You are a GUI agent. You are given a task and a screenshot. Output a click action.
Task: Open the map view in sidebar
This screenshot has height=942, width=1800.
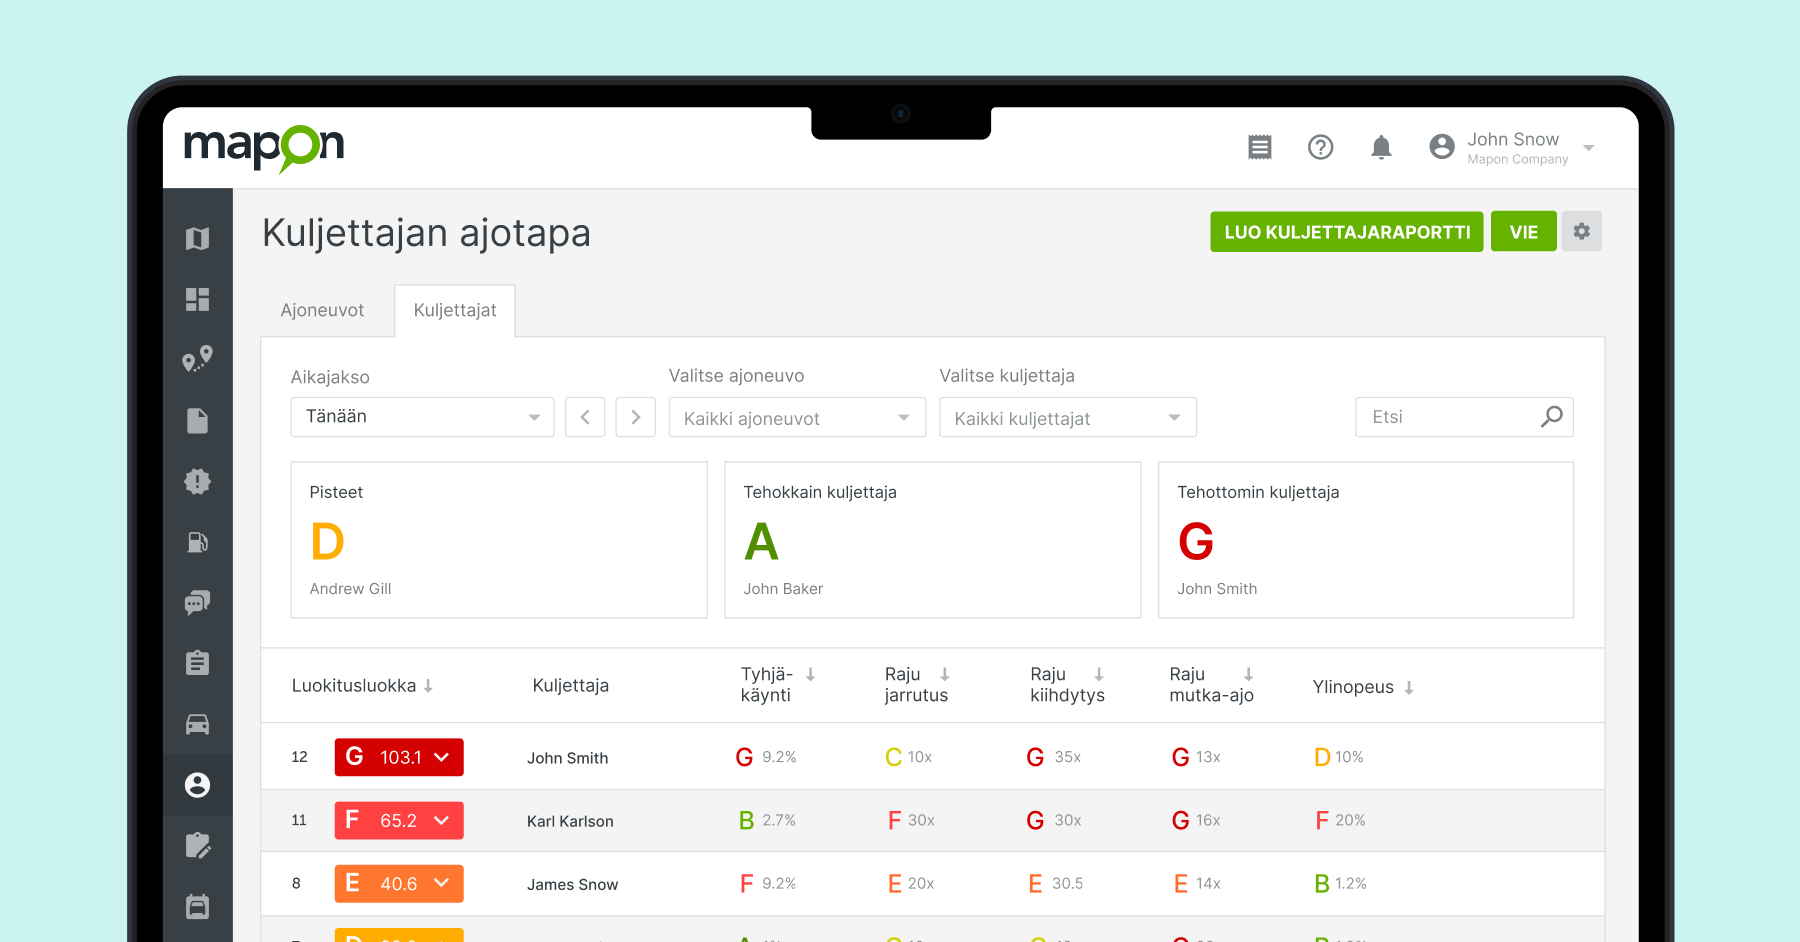(197, 239)
